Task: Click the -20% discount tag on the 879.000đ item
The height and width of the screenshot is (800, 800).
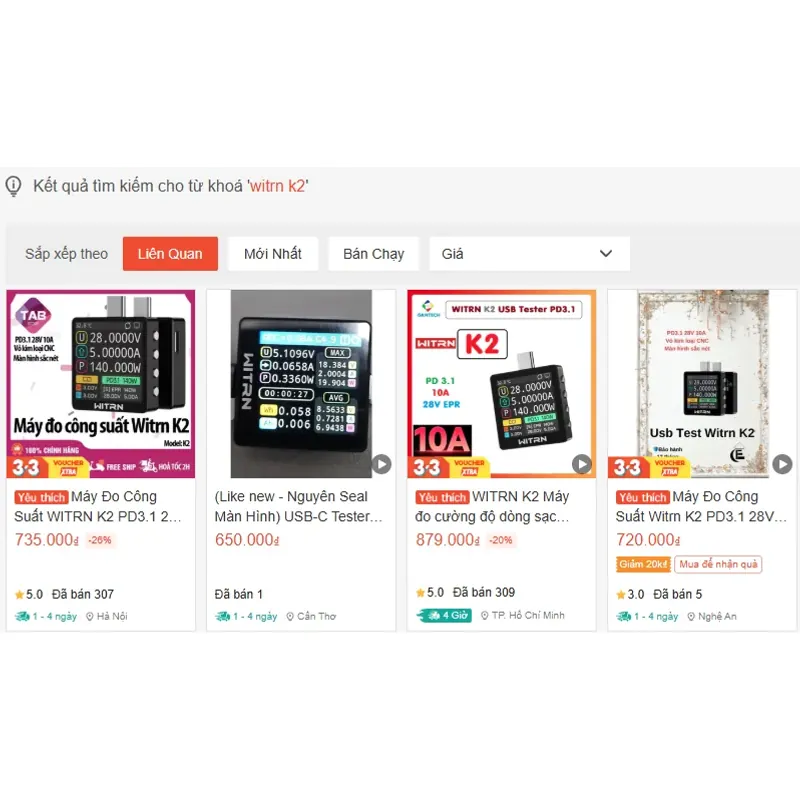Action: [501, 540]
